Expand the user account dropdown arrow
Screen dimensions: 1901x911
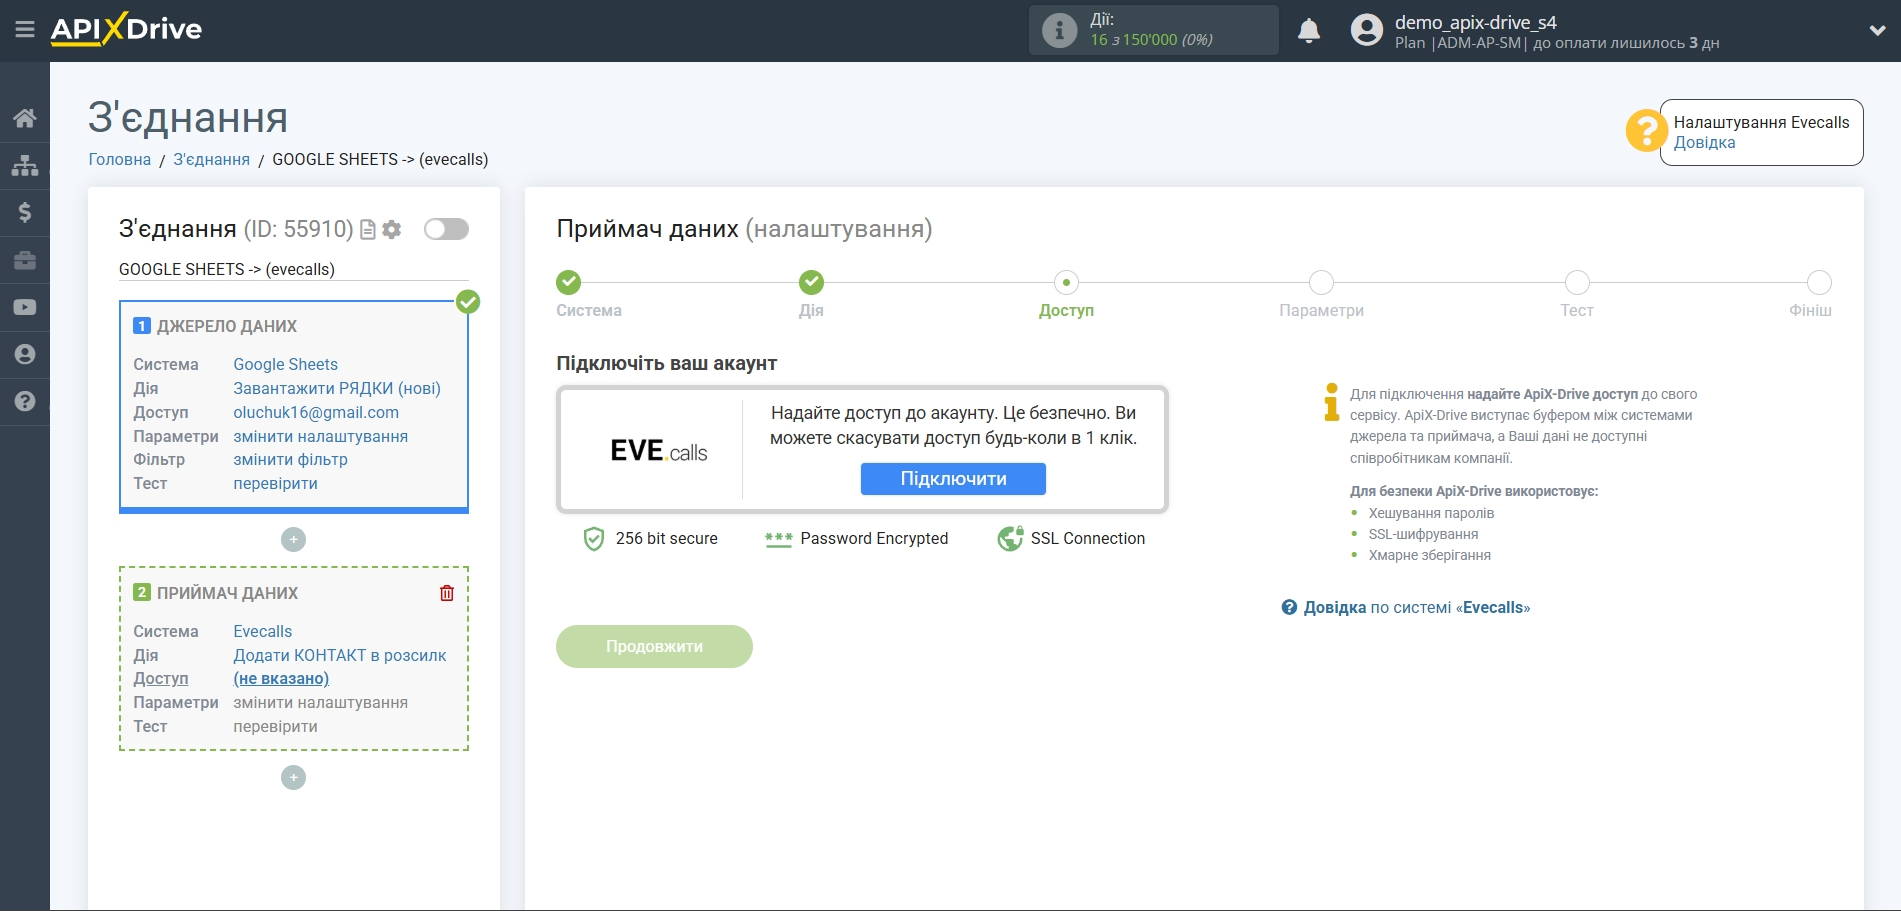1877,31
